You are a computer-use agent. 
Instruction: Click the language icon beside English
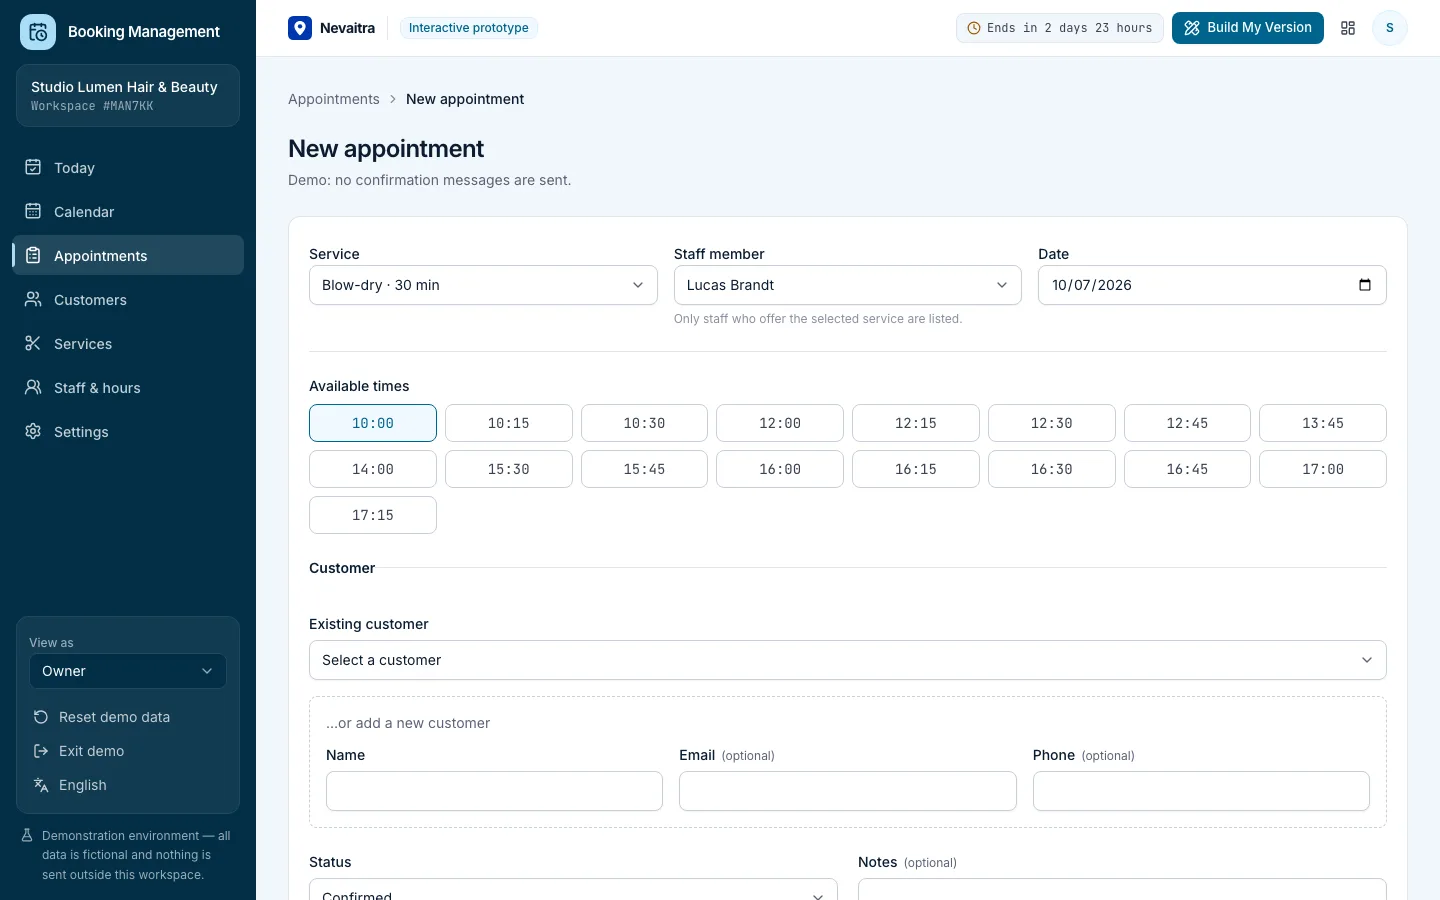[x=41, y=785]
